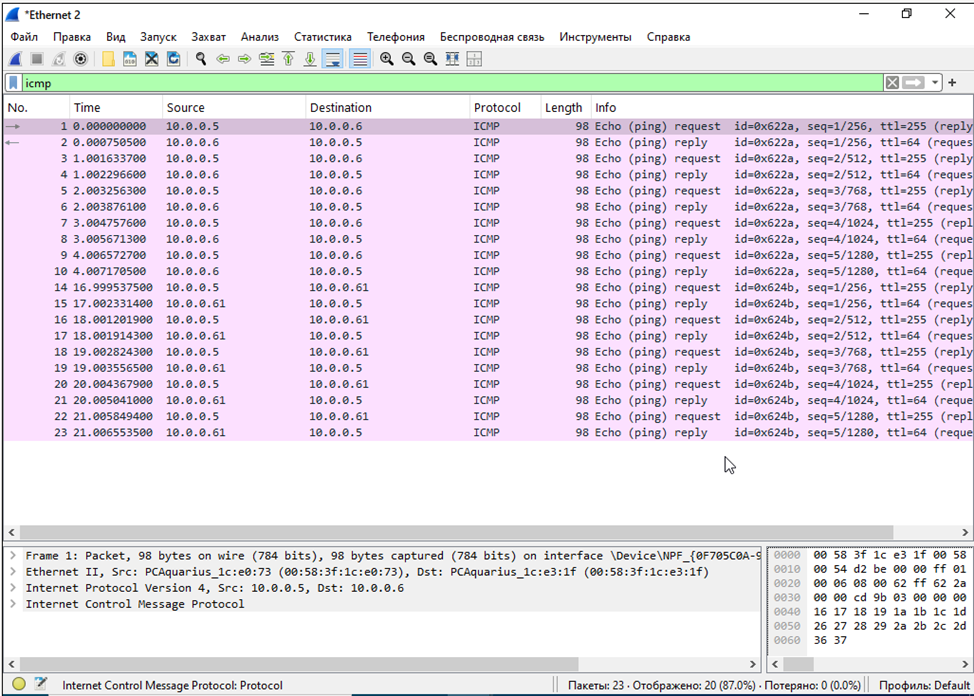Clear the icmp display filter
This screenshot has height=696, width=974.
click(x=892, y=83)
